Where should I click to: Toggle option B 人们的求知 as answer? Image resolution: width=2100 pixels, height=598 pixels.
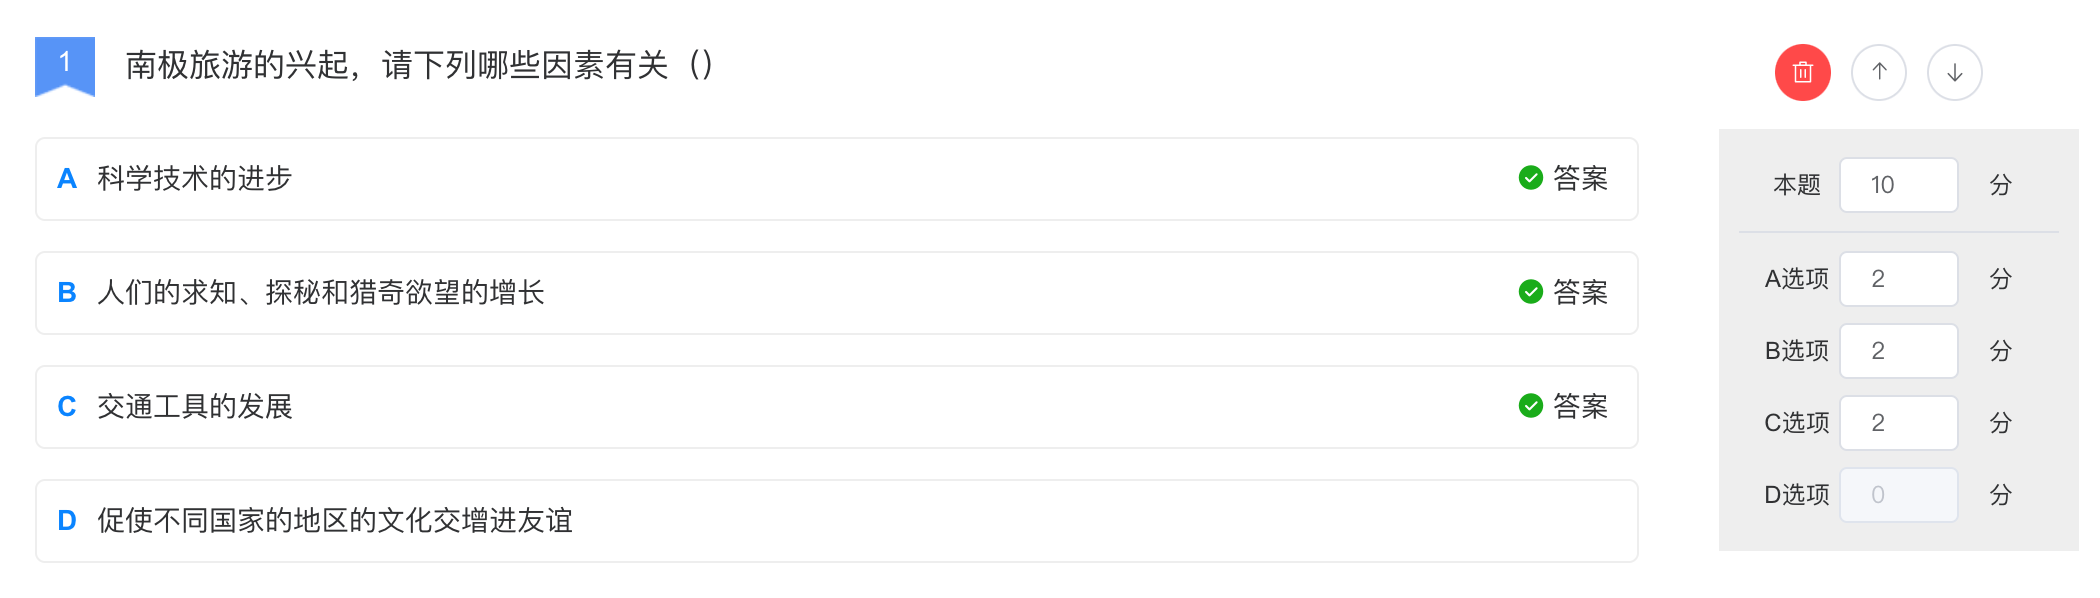tap(837, 293)
